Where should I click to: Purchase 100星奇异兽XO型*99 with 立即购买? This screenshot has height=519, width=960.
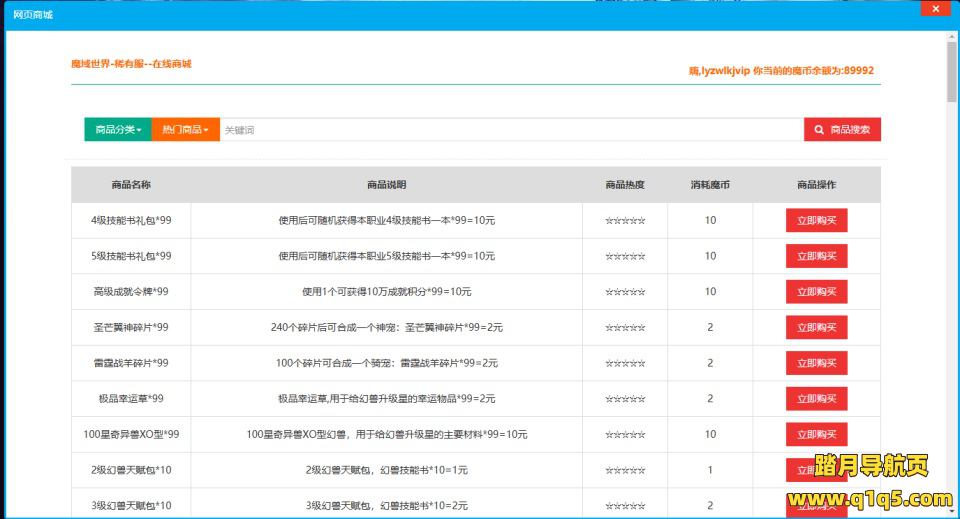[x=816, y=435]
